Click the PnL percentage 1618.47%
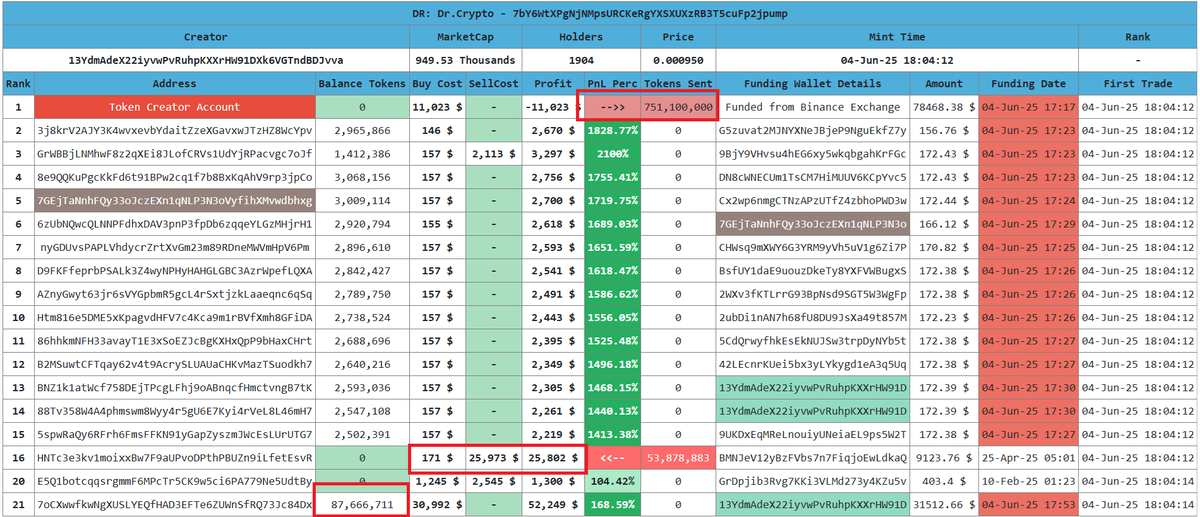Viewport: 1200px width, 517px height. pos(612,271)
